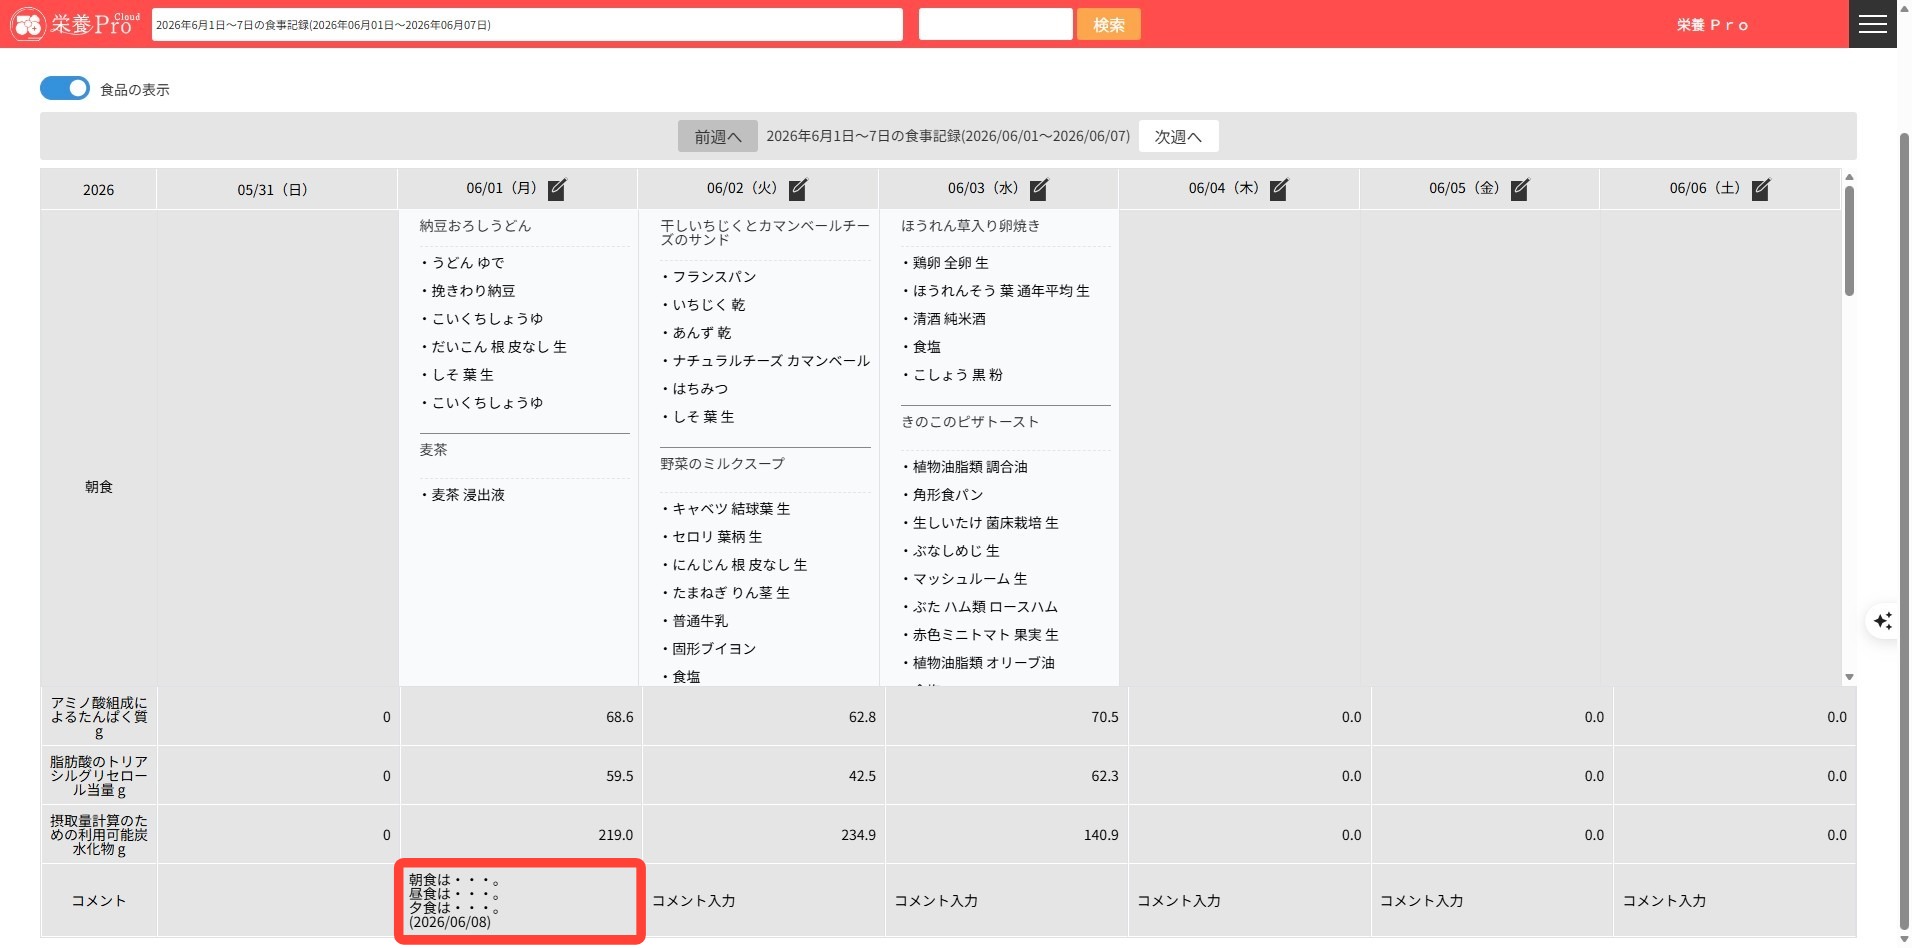Viewport: 1912px width, 948px height.
Task: Click the meal table scroll down arrow
Action: 1849,677
